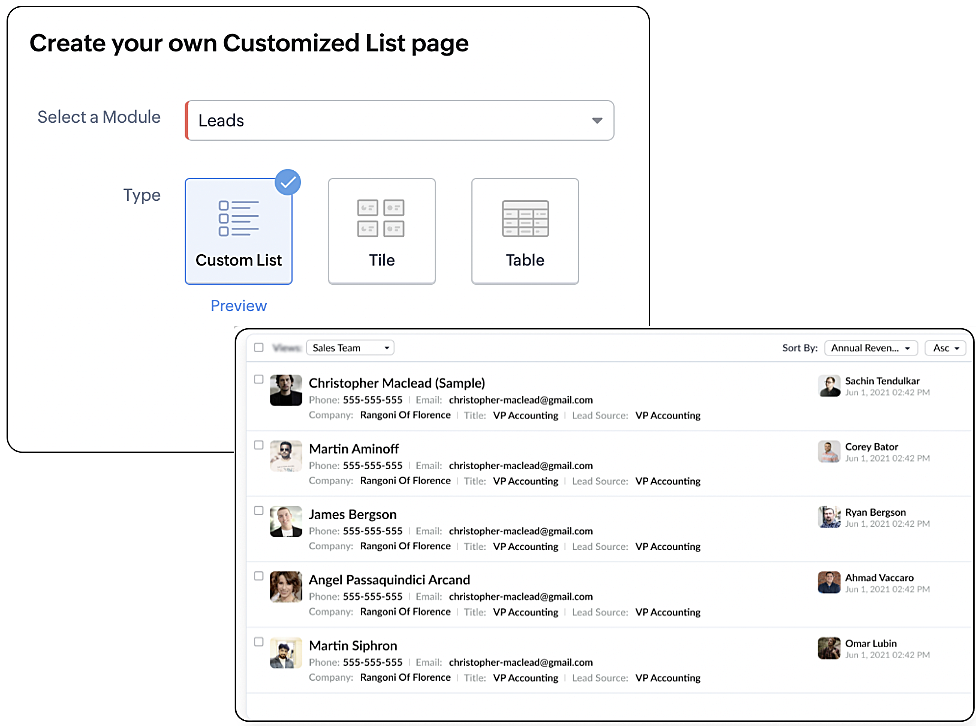The height and width of the screenshot is (728, 980).
Task: Click Corey Bator's owner avatar
Action: (829, 452)
